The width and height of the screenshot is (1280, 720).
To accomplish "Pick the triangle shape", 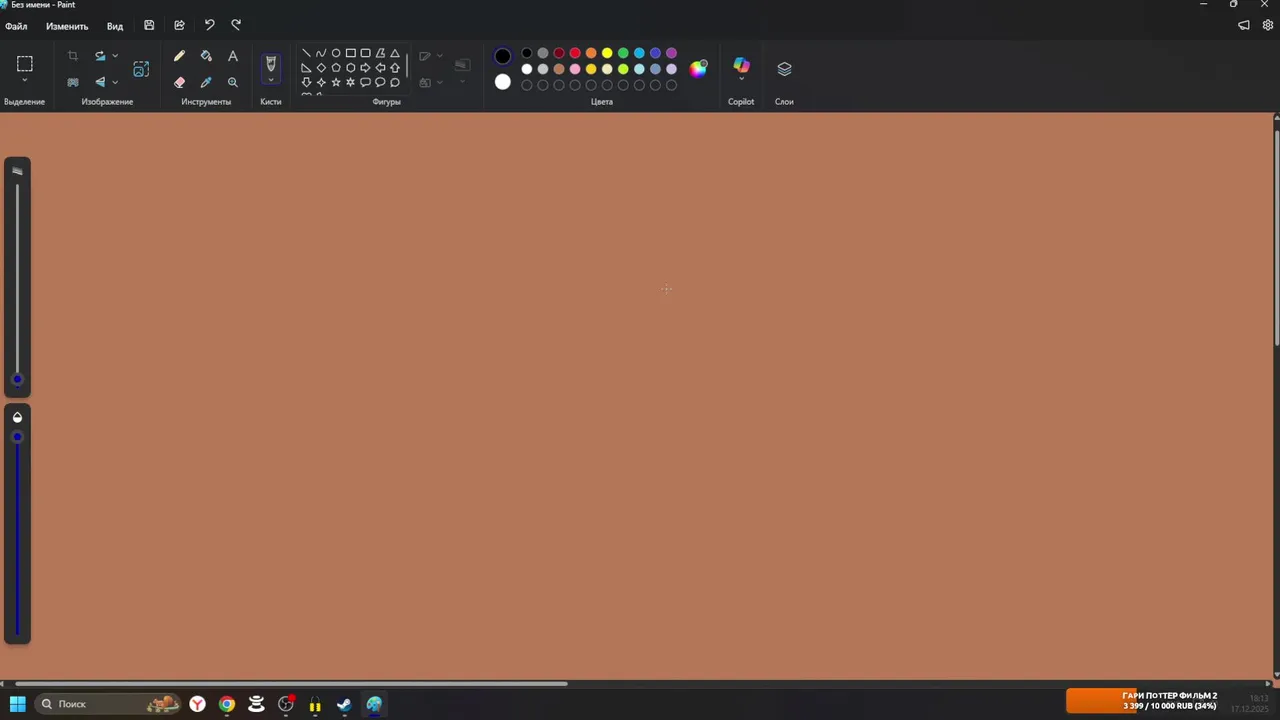I will (395, 53).
